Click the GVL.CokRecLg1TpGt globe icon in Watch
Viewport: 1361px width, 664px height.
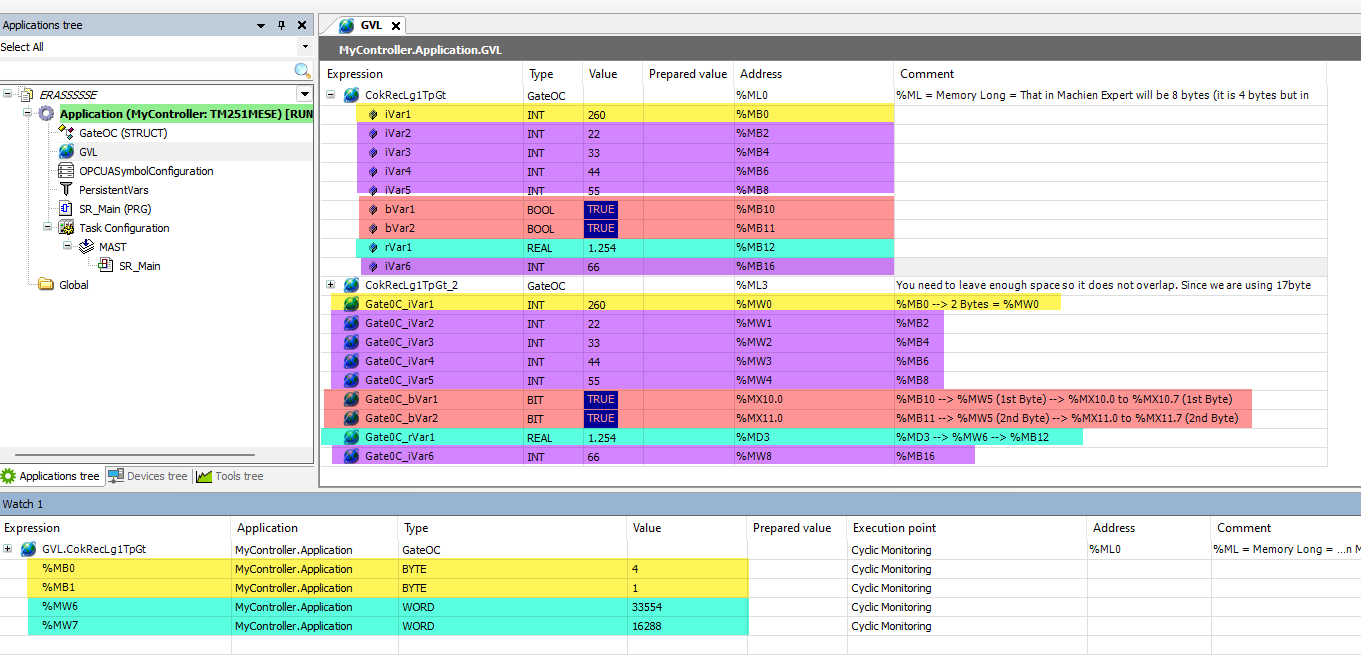tap(28, 549)
